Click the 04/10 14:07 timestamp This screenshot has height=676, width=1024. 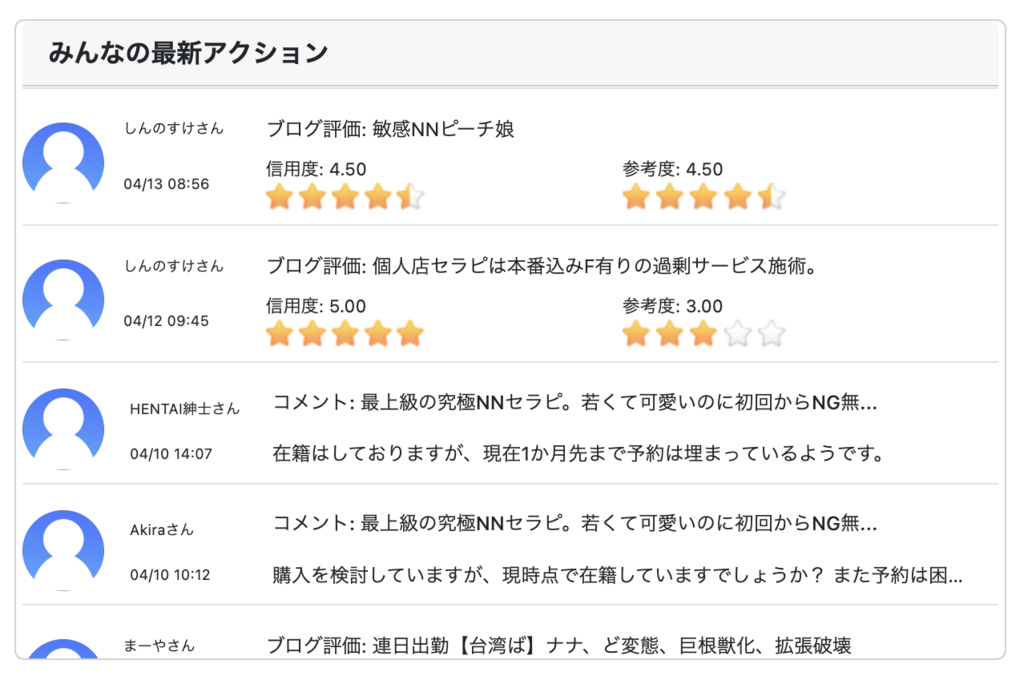click(x=171, y=454)
